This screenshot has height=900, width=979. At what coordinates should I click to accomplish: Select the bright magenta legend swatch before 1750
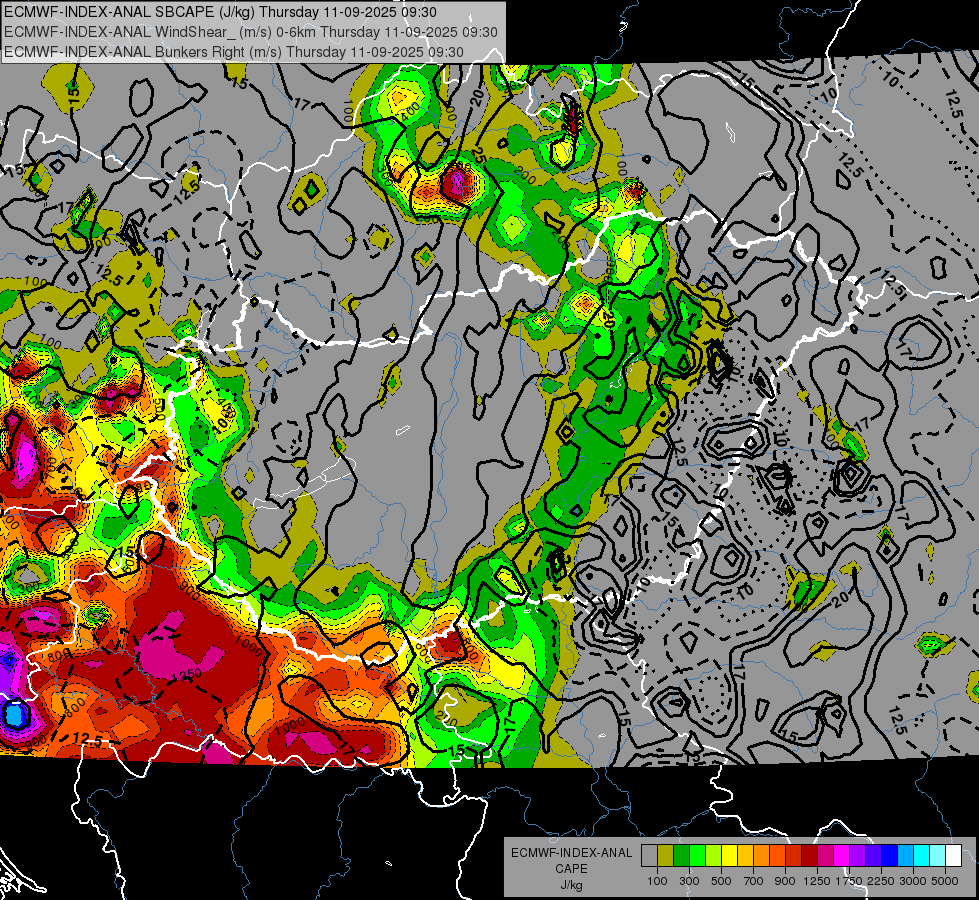[x=842, y=856]
